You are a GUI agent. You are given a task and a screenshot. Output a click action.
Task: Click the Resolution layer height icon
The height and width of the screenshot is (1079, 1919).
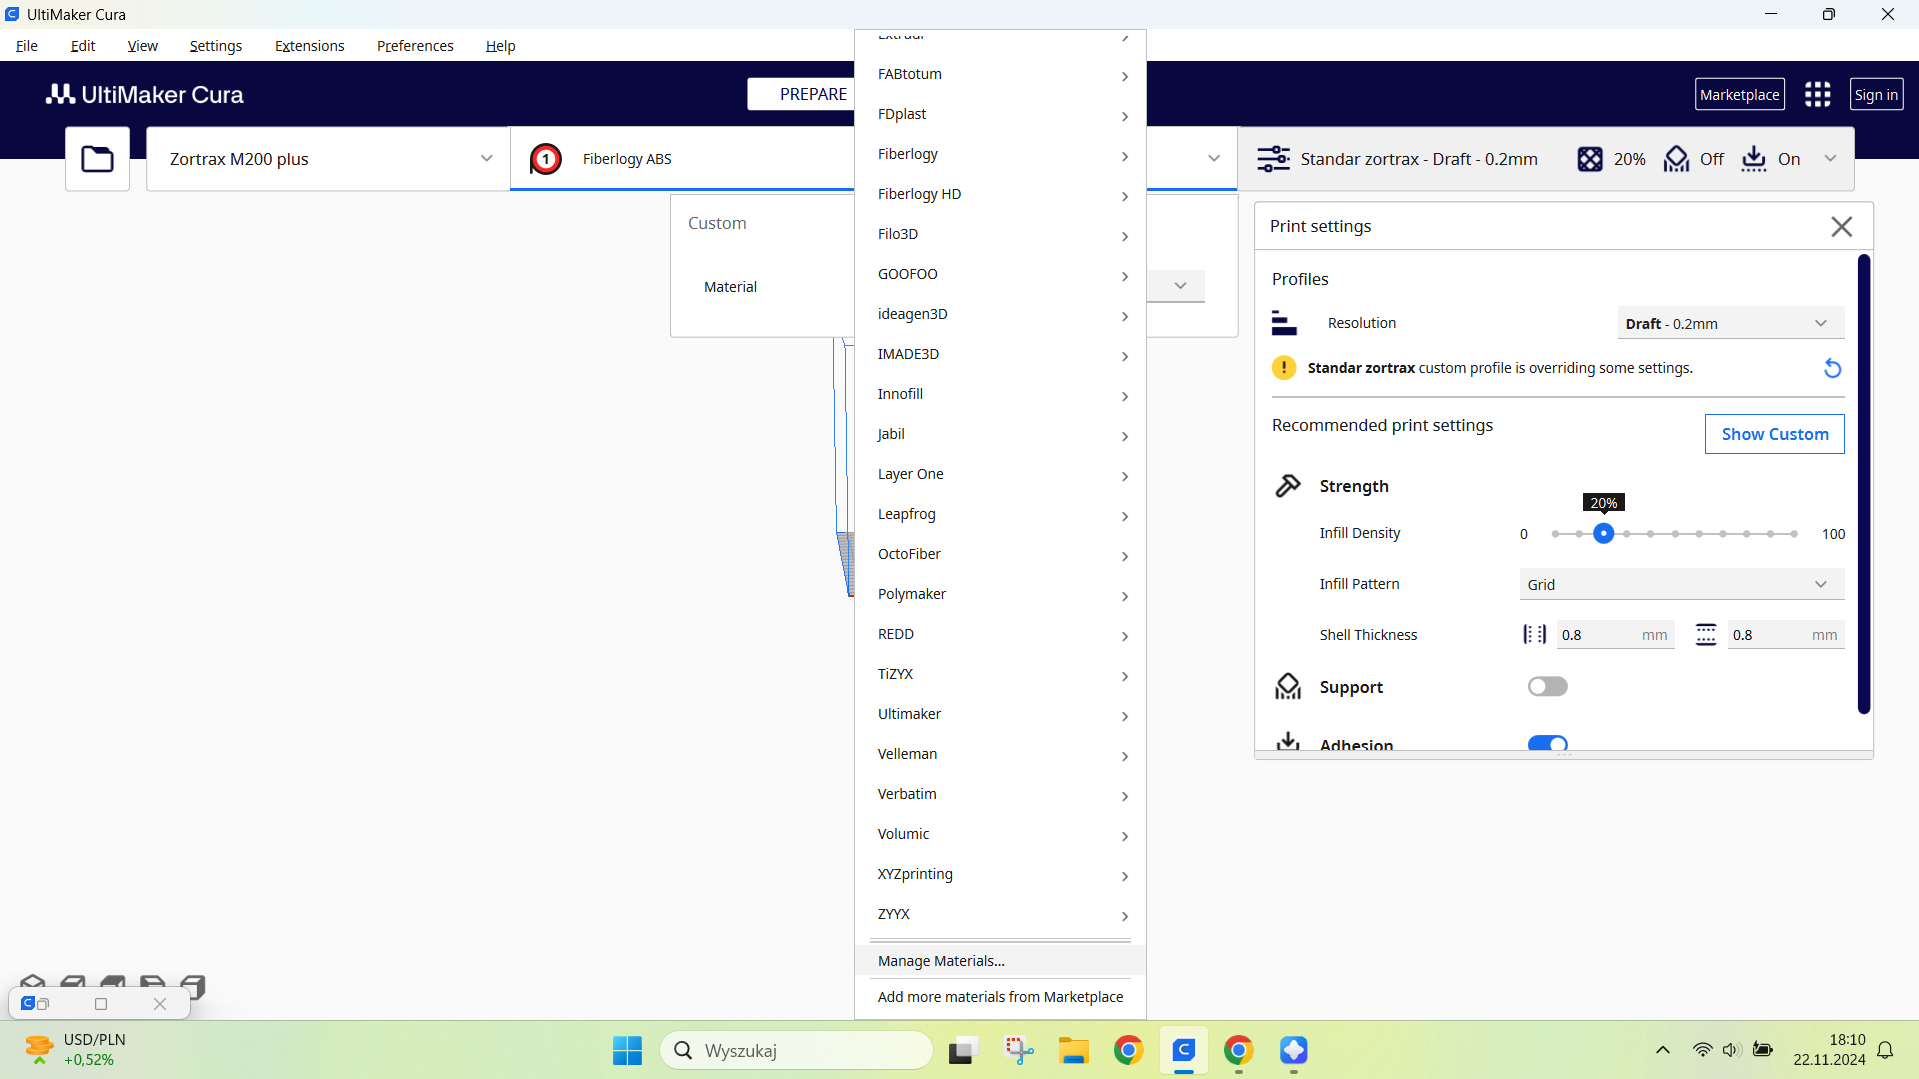(x=1284, y=323)
